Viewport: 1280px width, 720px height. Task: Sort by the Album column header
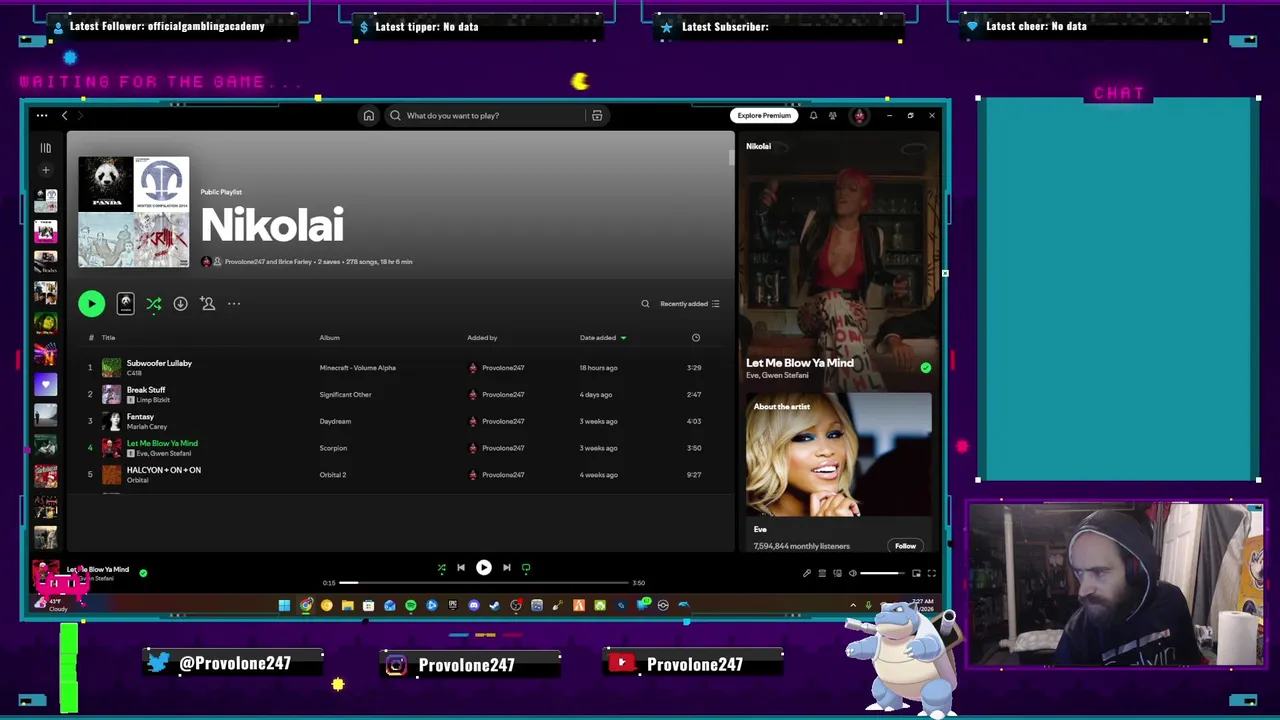coord(329,338)
